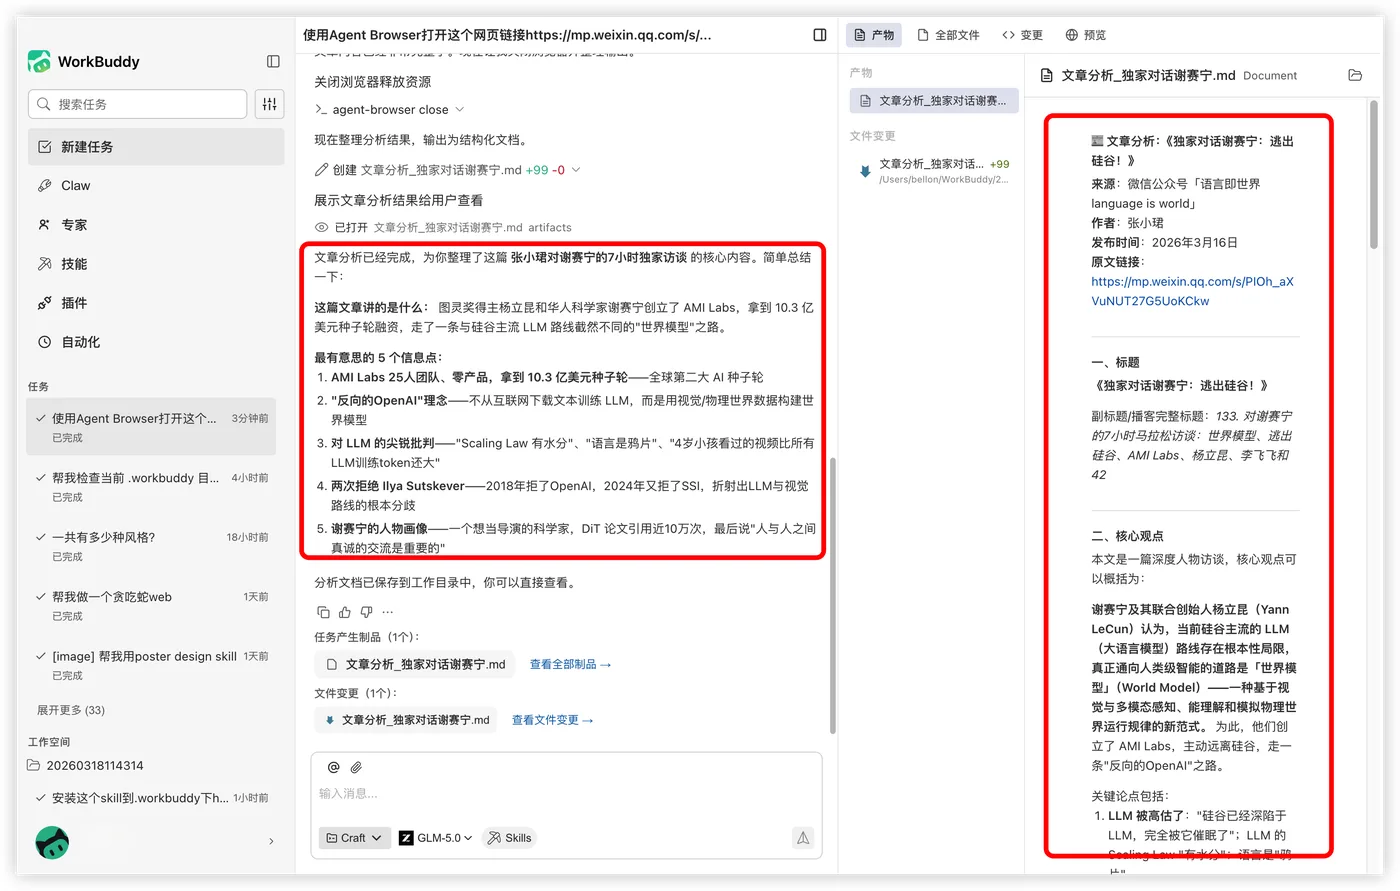Open the task filter settings icon

(269, 104)
